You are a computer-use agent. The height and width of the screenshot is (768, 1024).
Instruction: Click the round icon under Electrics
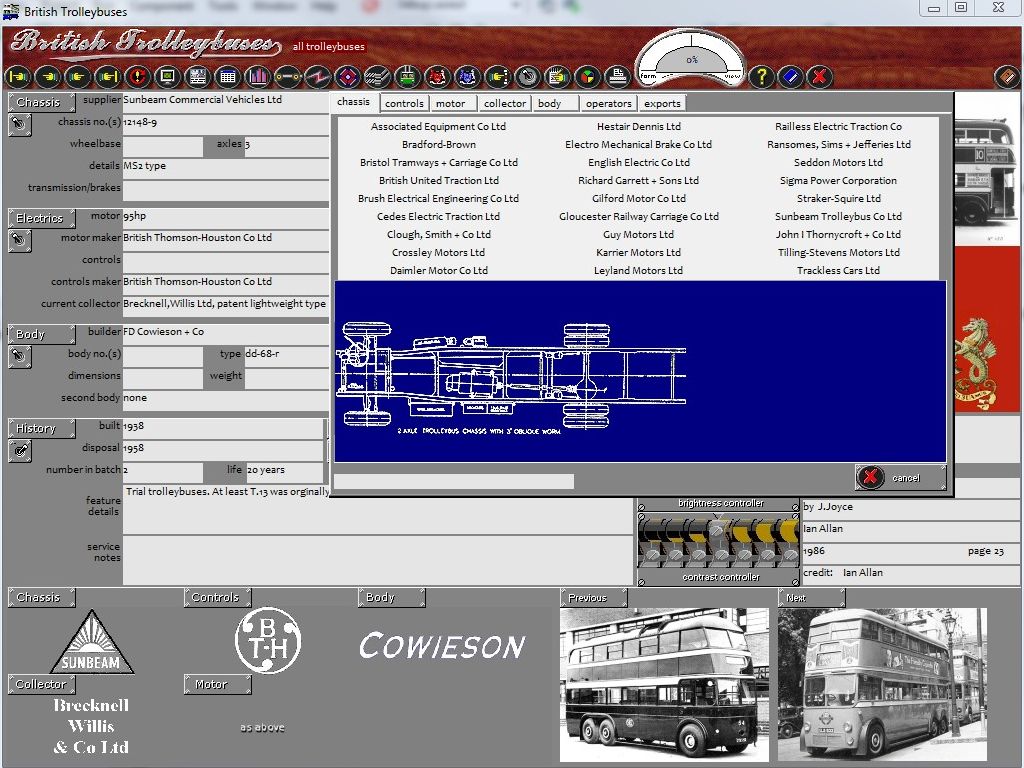(19, 241)
